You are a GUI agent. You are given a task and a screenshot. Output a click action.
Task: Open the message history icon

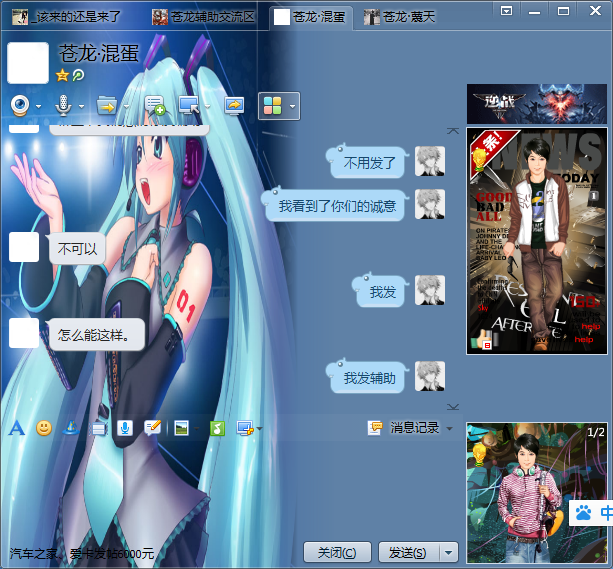tap(375, 428)
